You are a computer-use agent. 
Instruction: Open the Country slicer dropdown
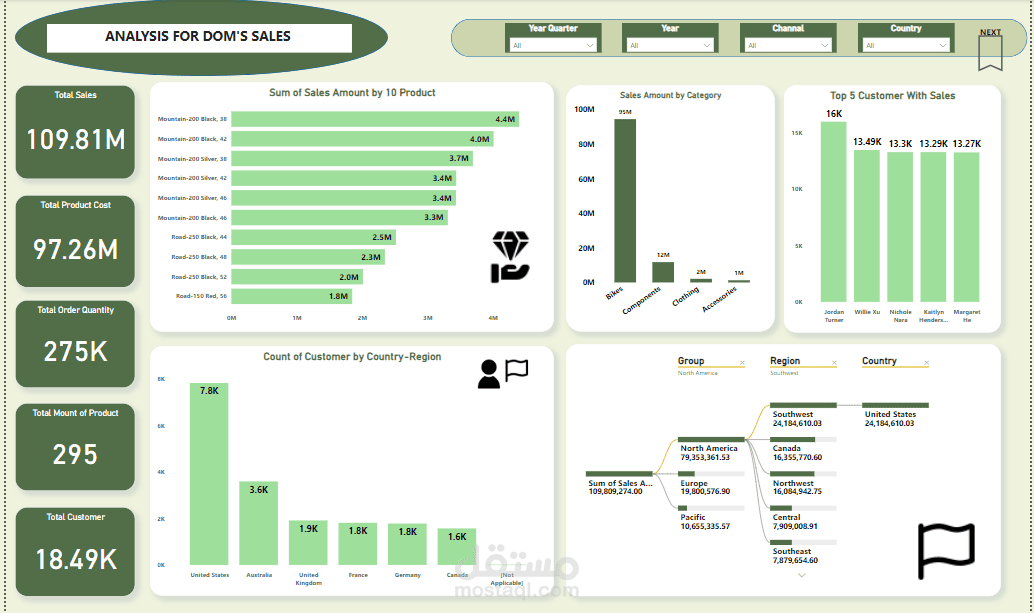[906, 45]
